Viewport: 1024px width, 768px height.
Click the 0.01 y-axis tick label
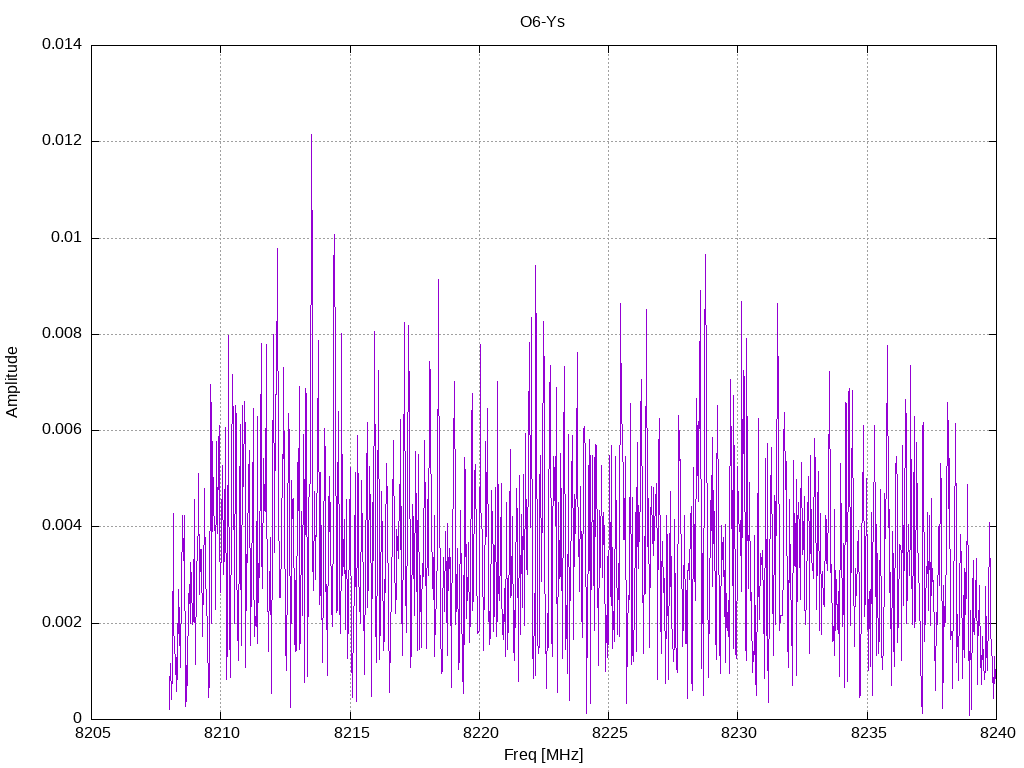click(x=67, y=237)
